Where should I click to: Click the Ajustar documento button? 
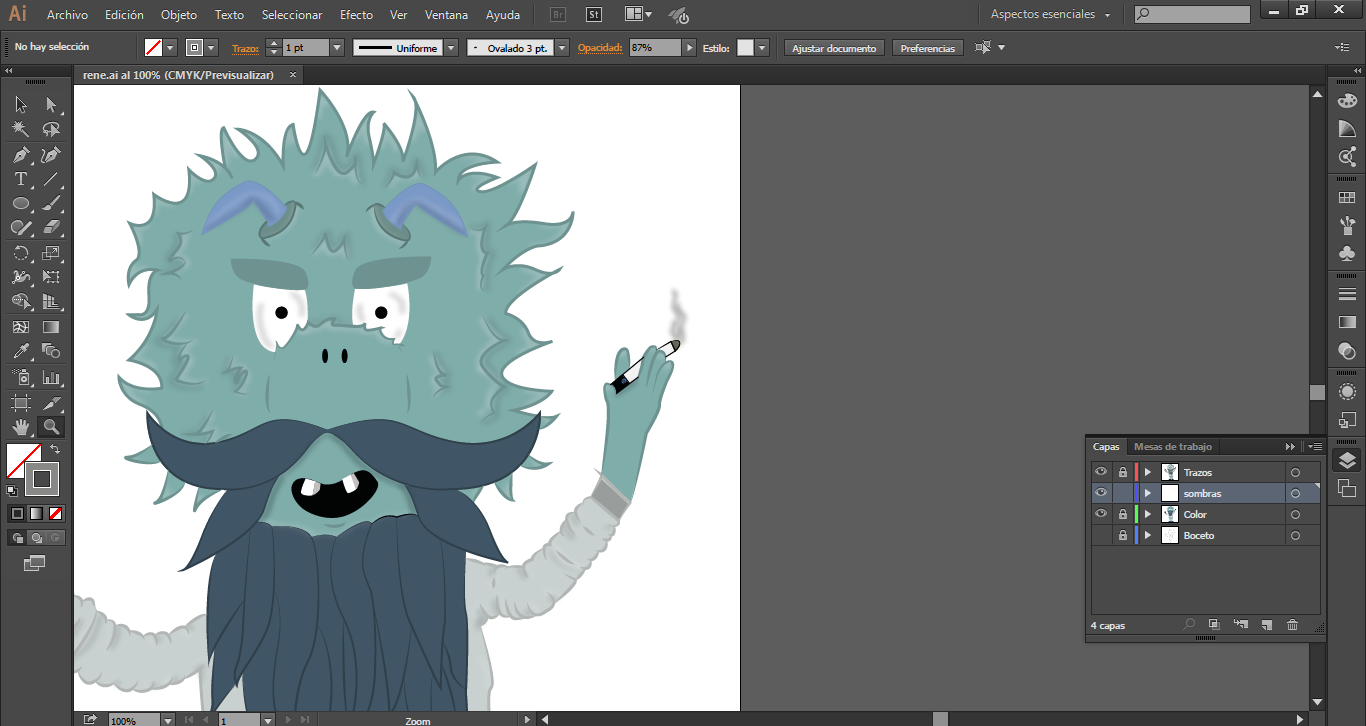point(834,48)
